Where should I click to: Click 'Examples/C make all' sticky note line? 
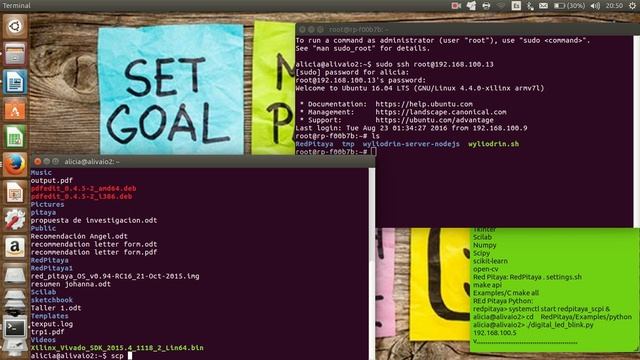coord(506,293)
